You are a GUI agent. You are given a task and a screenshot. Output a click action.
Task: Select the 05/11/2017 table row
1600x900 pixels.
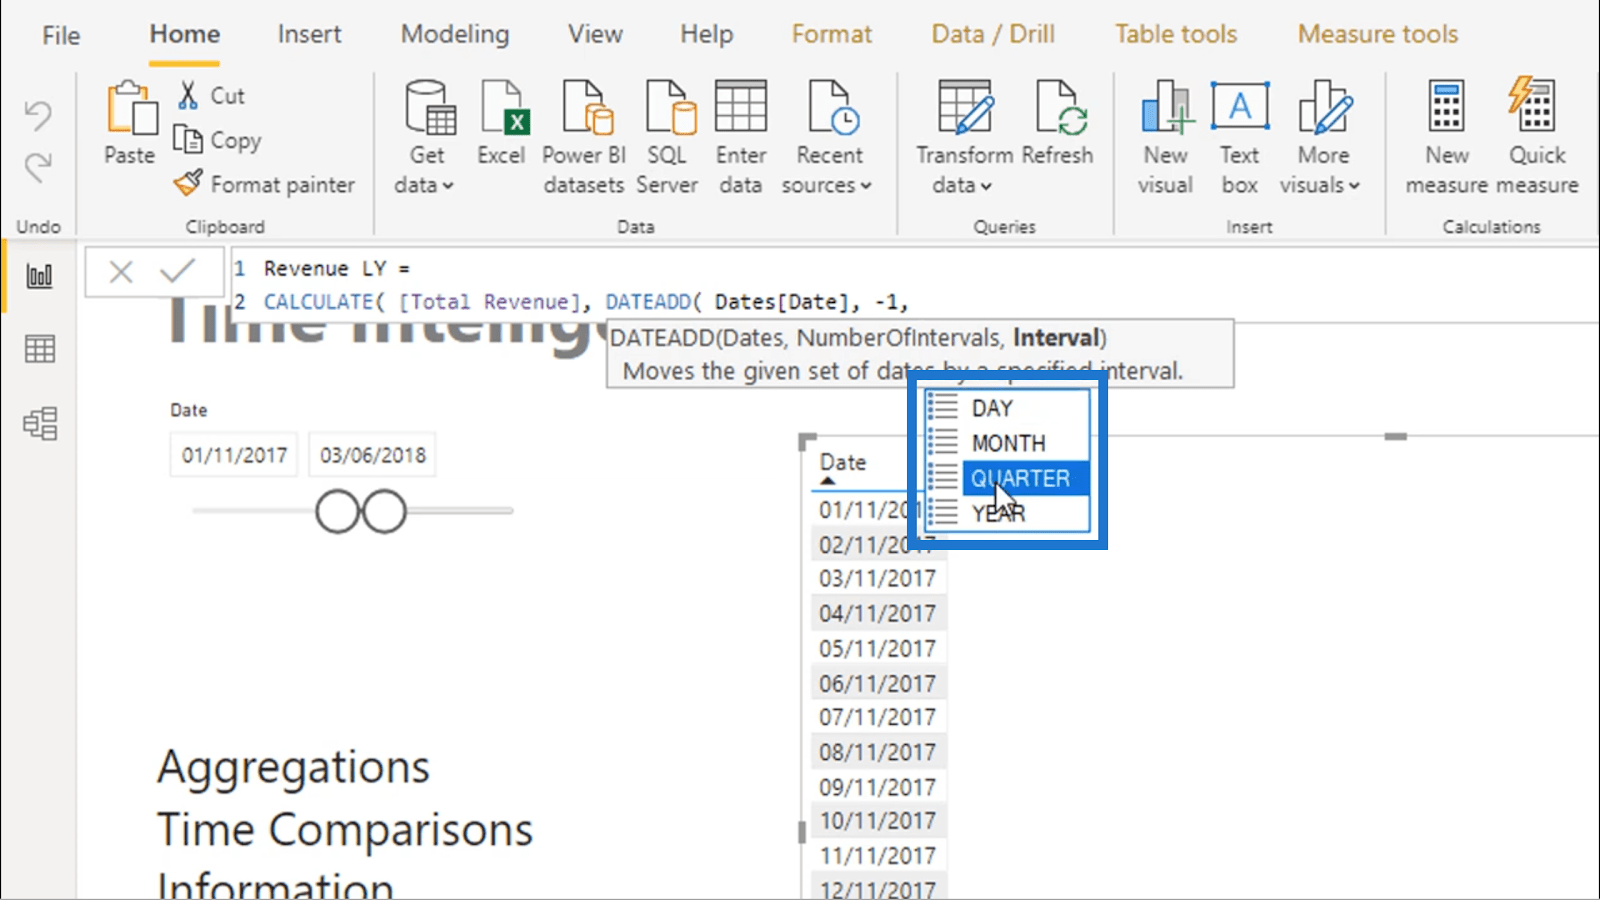pos(877,648)
